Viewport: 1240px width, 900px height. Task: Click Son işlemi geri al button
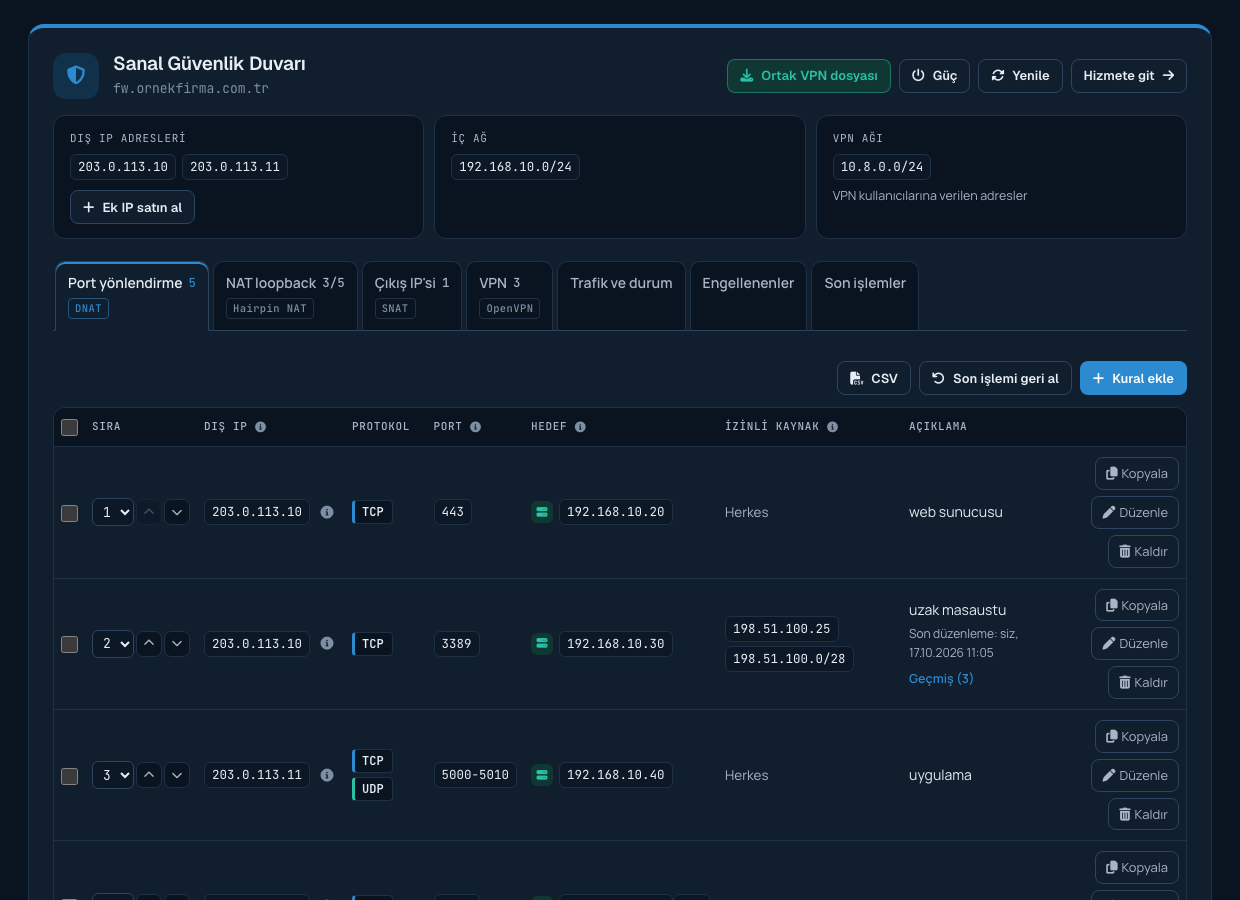995,378
